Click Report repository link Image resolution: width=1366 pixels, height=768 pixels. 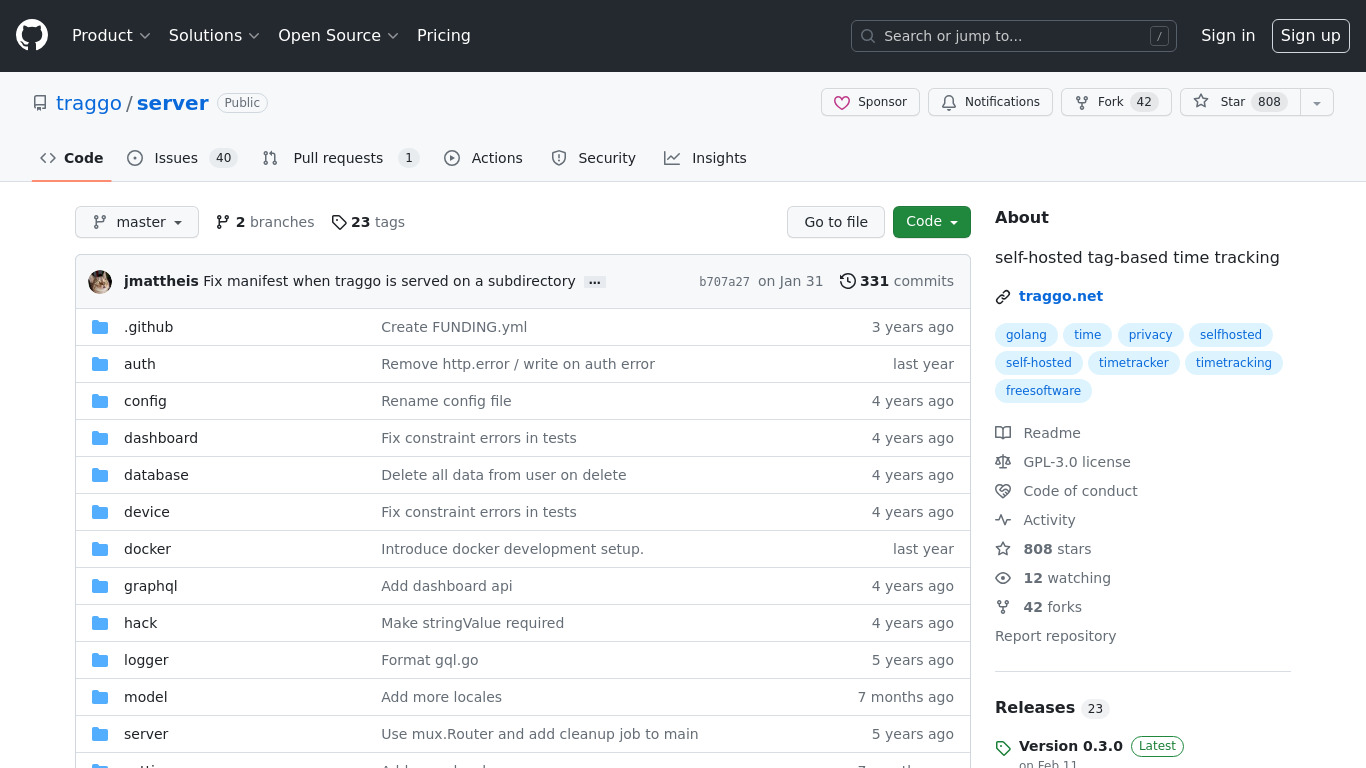tap(1055, 636)
